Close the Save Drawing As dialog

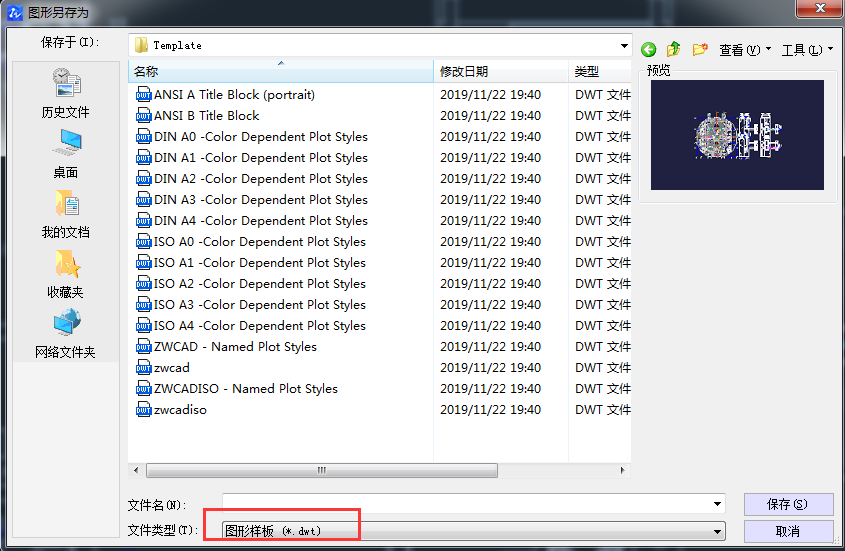point(819,8)
